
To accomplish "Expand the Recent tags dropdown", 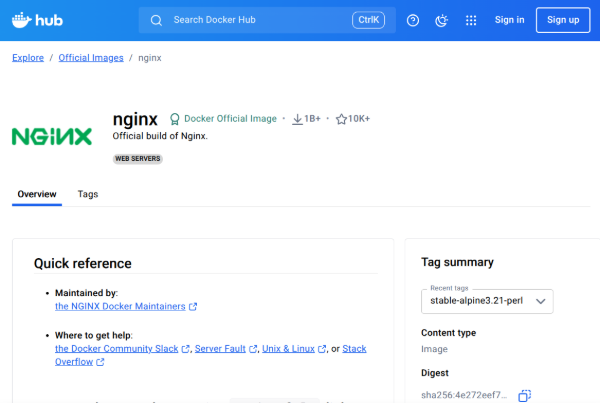I will coord(487,300).
